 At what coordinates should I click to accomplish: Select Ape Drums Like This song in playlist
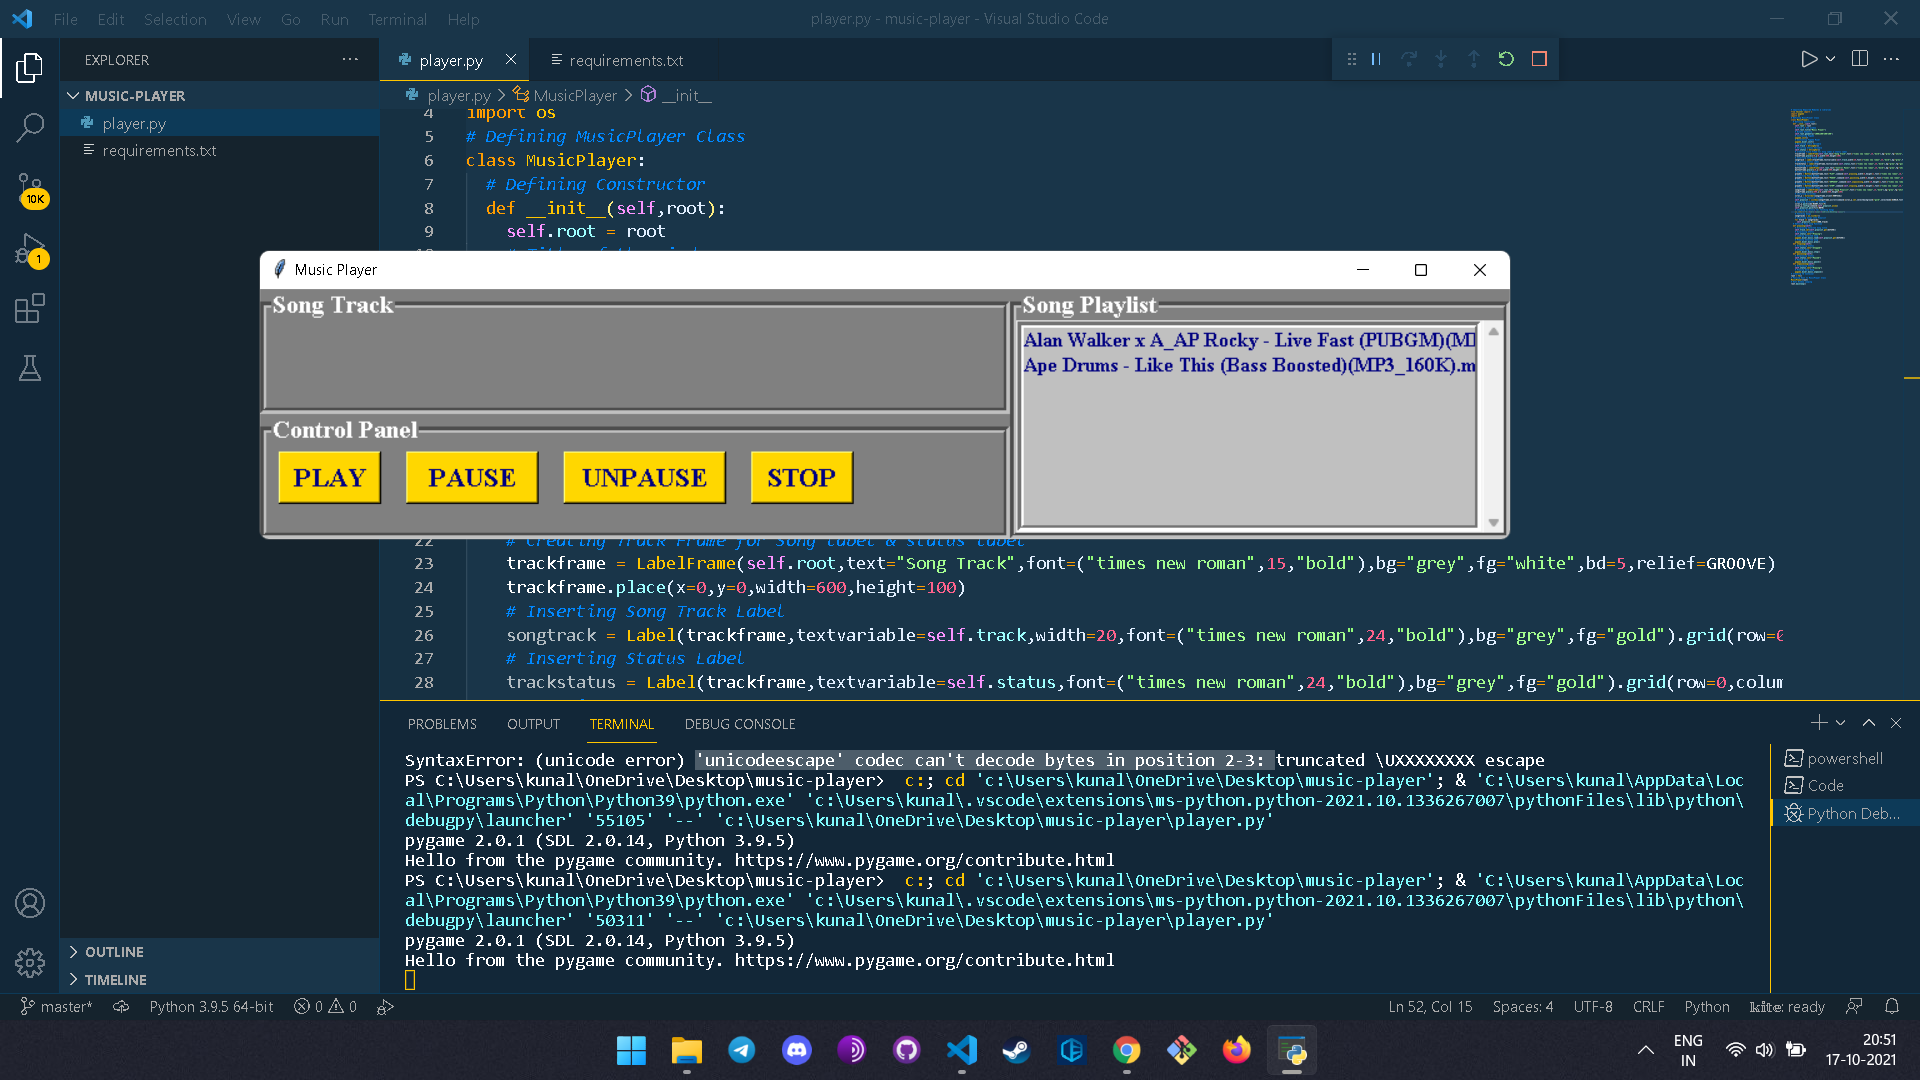(1249, 365)
